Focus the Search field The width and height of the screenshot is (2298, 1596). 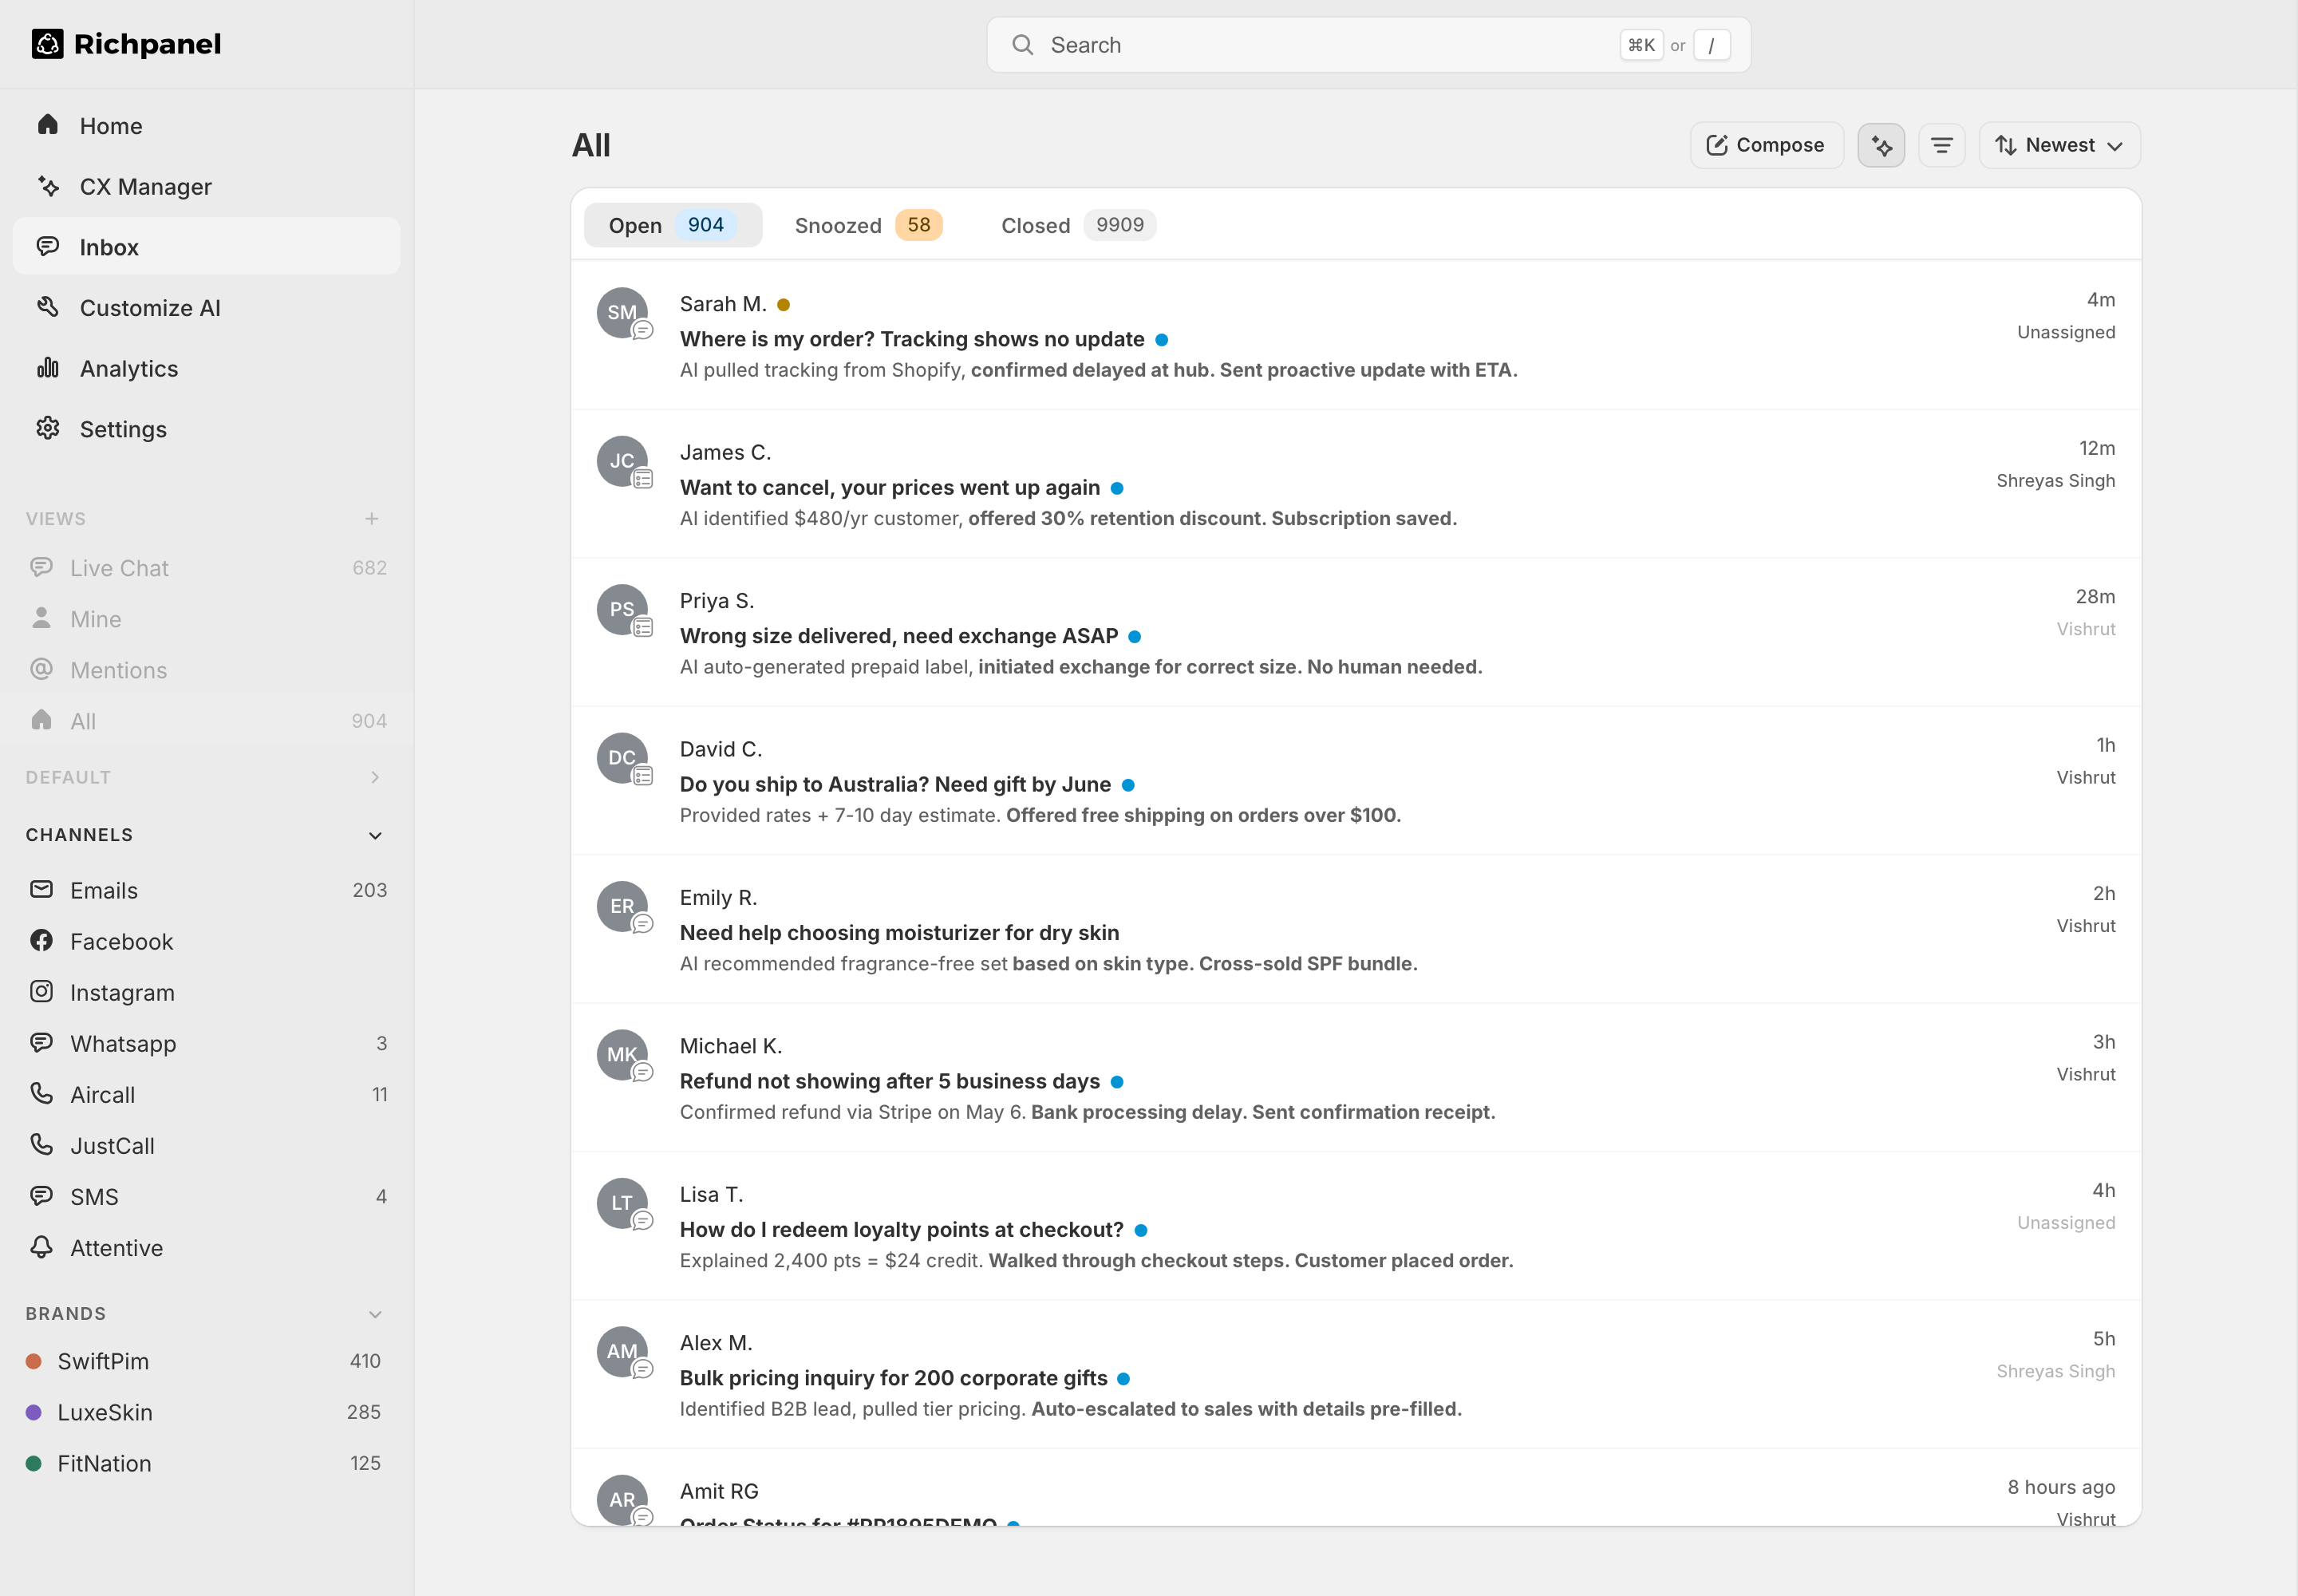point(1368,45)
